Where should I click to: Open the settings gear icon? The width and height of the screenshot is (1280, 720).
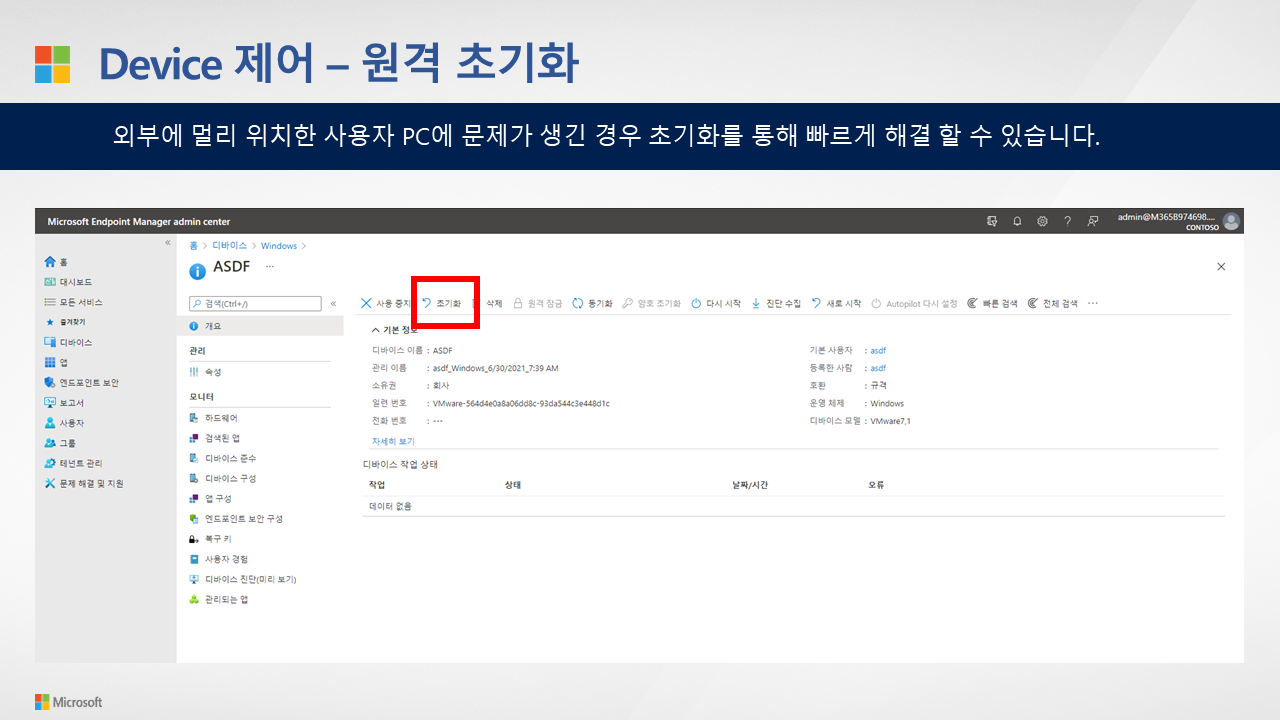(1042, 221)
